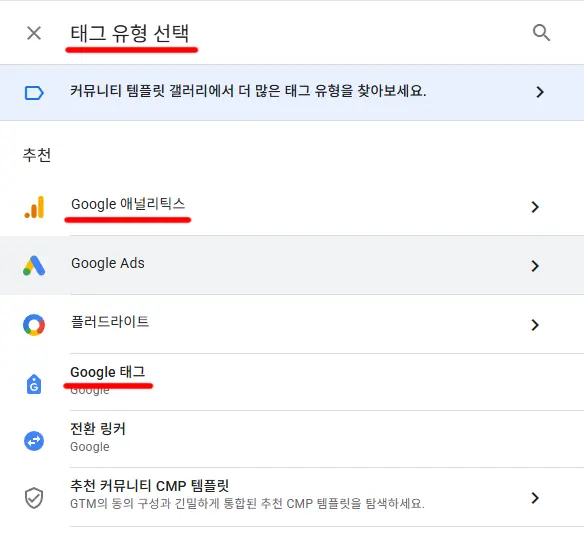This screenshot has width=584, height=536.
Task: Click the CMP shield checkmark icon
Action: (x=34, y=498)
